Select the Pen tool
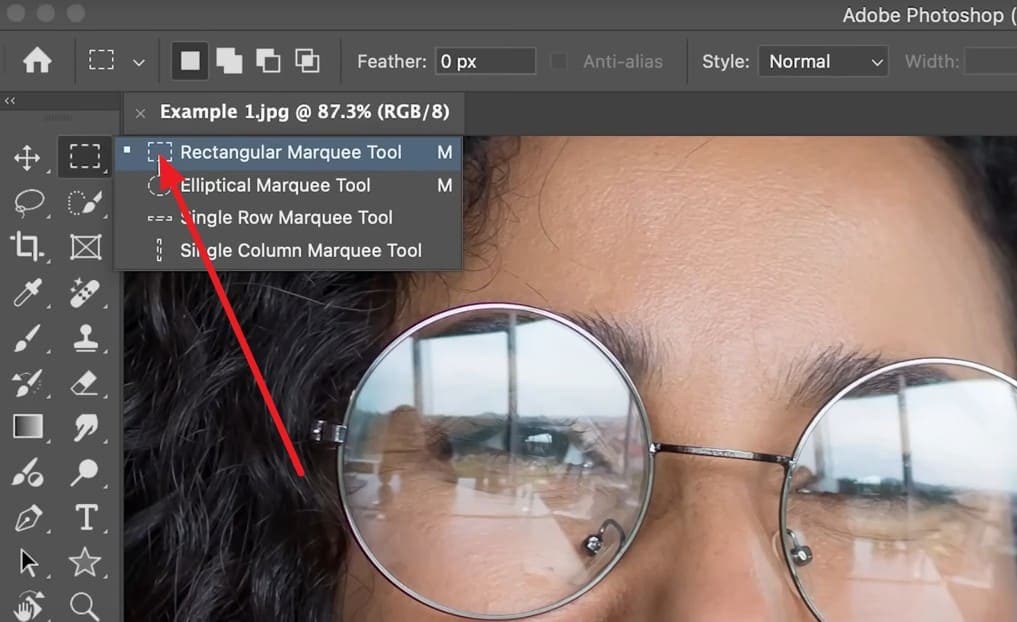 [28, 518]
